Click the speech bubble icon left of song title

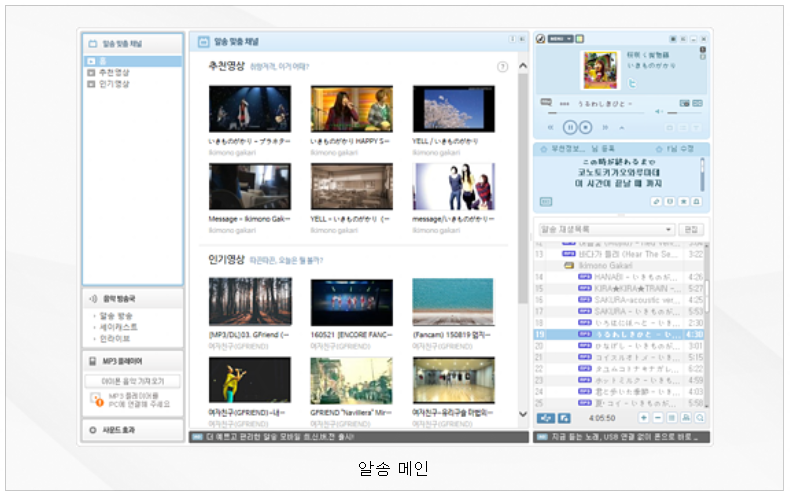tap(546, 103)
